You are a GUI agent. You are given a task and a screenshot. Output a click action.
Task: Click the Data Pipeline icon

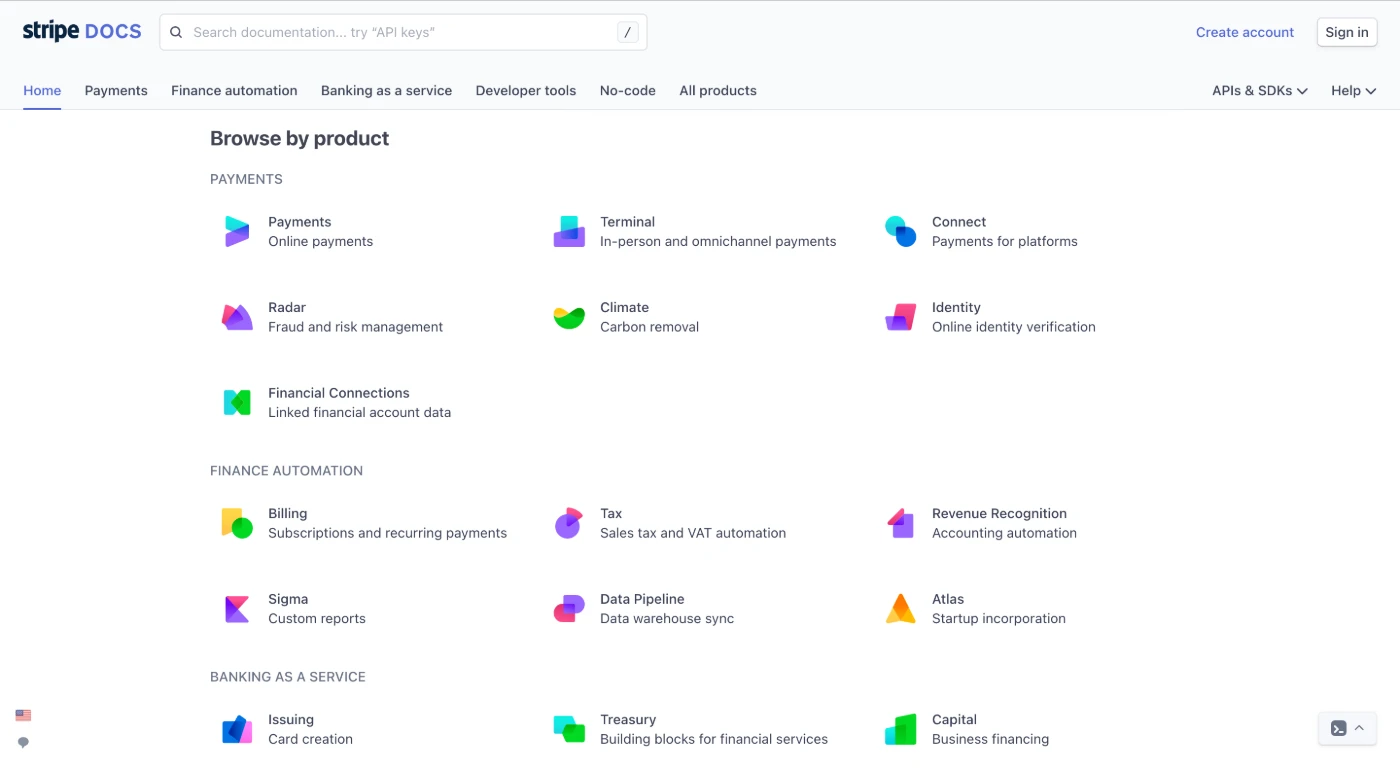(x=569, y=609)
